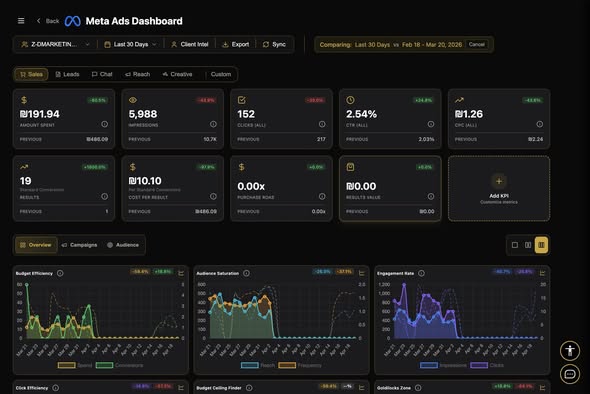Switch chart type on Budget Ceiling Finder
Image resolution: width=590 pixels, height=394 pixels.
(362, 387)
